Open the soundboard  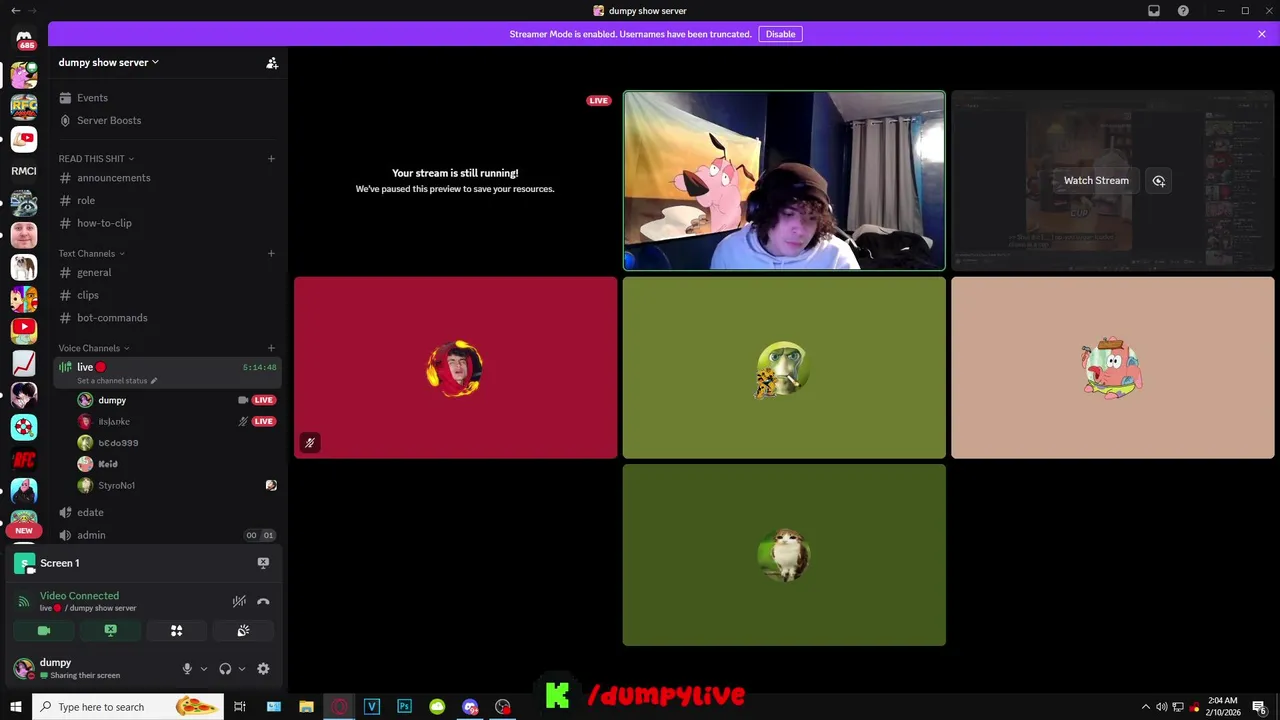tap(243, 631)
